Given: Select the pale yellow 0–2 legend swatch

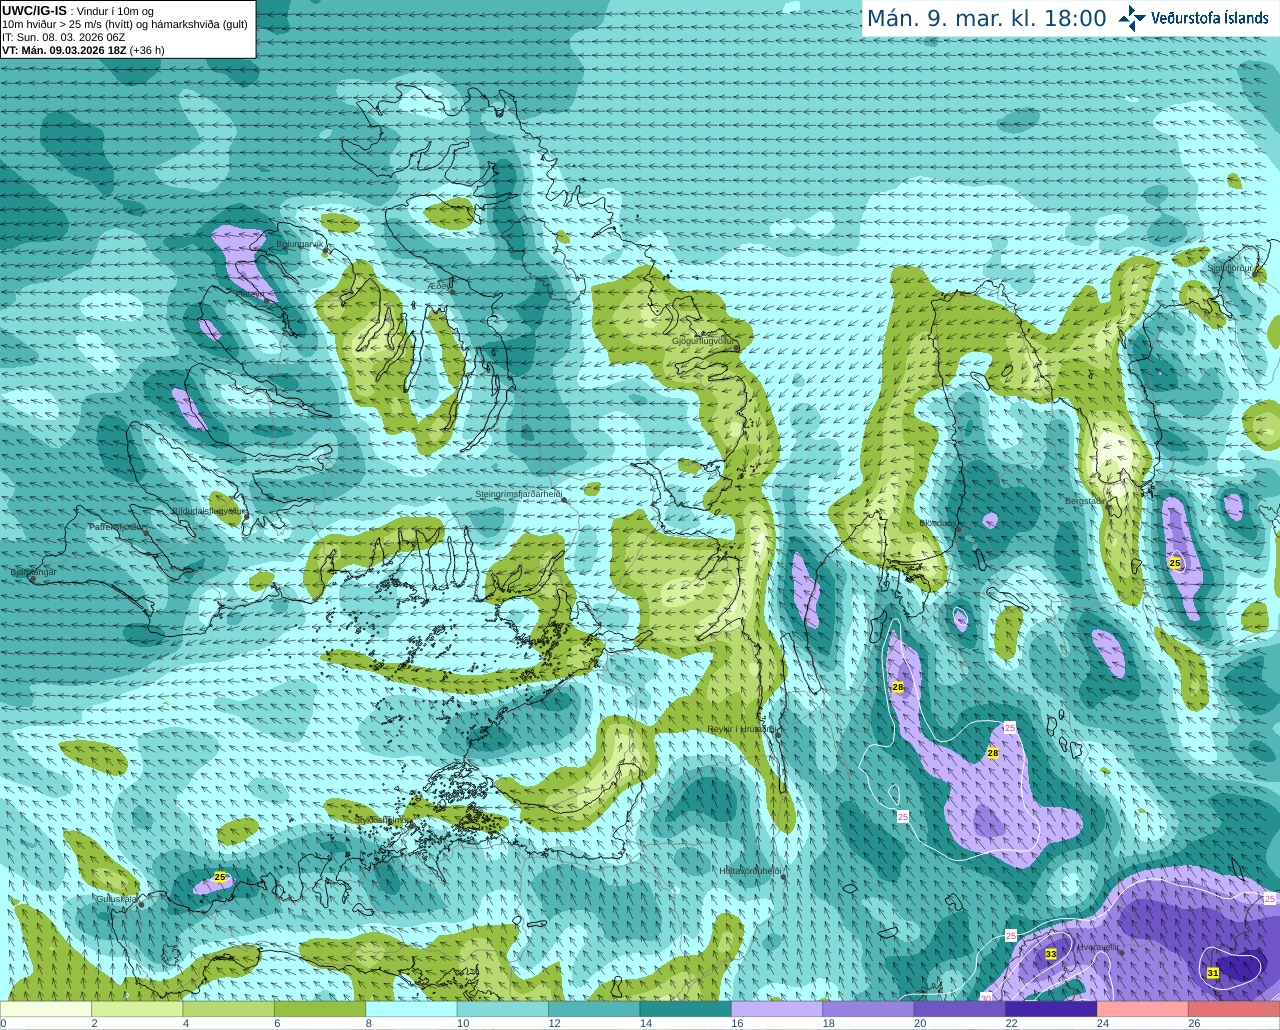Looking at the screenshot, I should (46, 1009).
